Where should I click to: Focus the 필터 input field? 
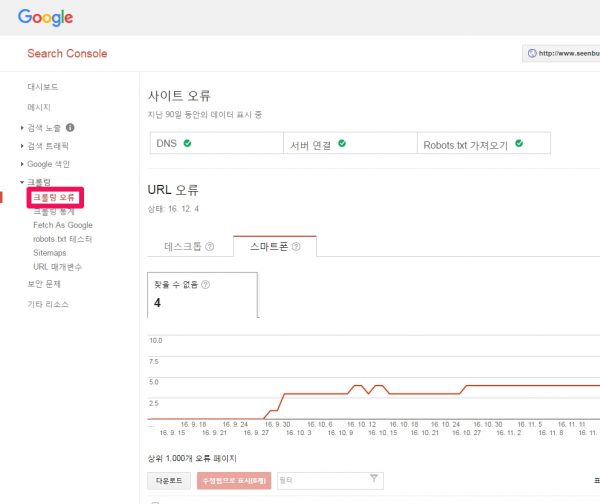[330, 481]
